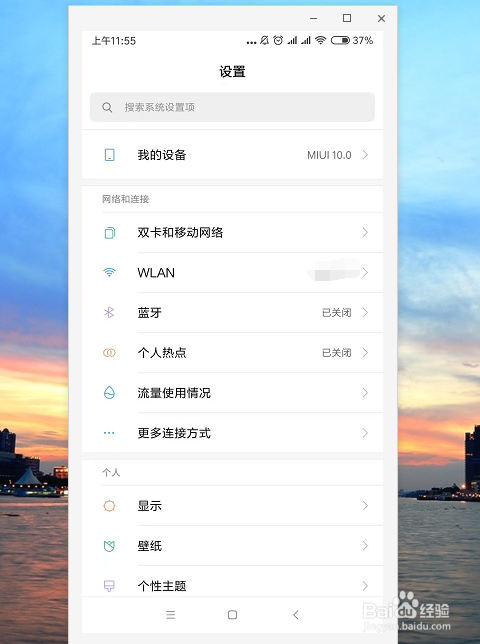Open the 显示 settings entry

click(x=232, y=506)
